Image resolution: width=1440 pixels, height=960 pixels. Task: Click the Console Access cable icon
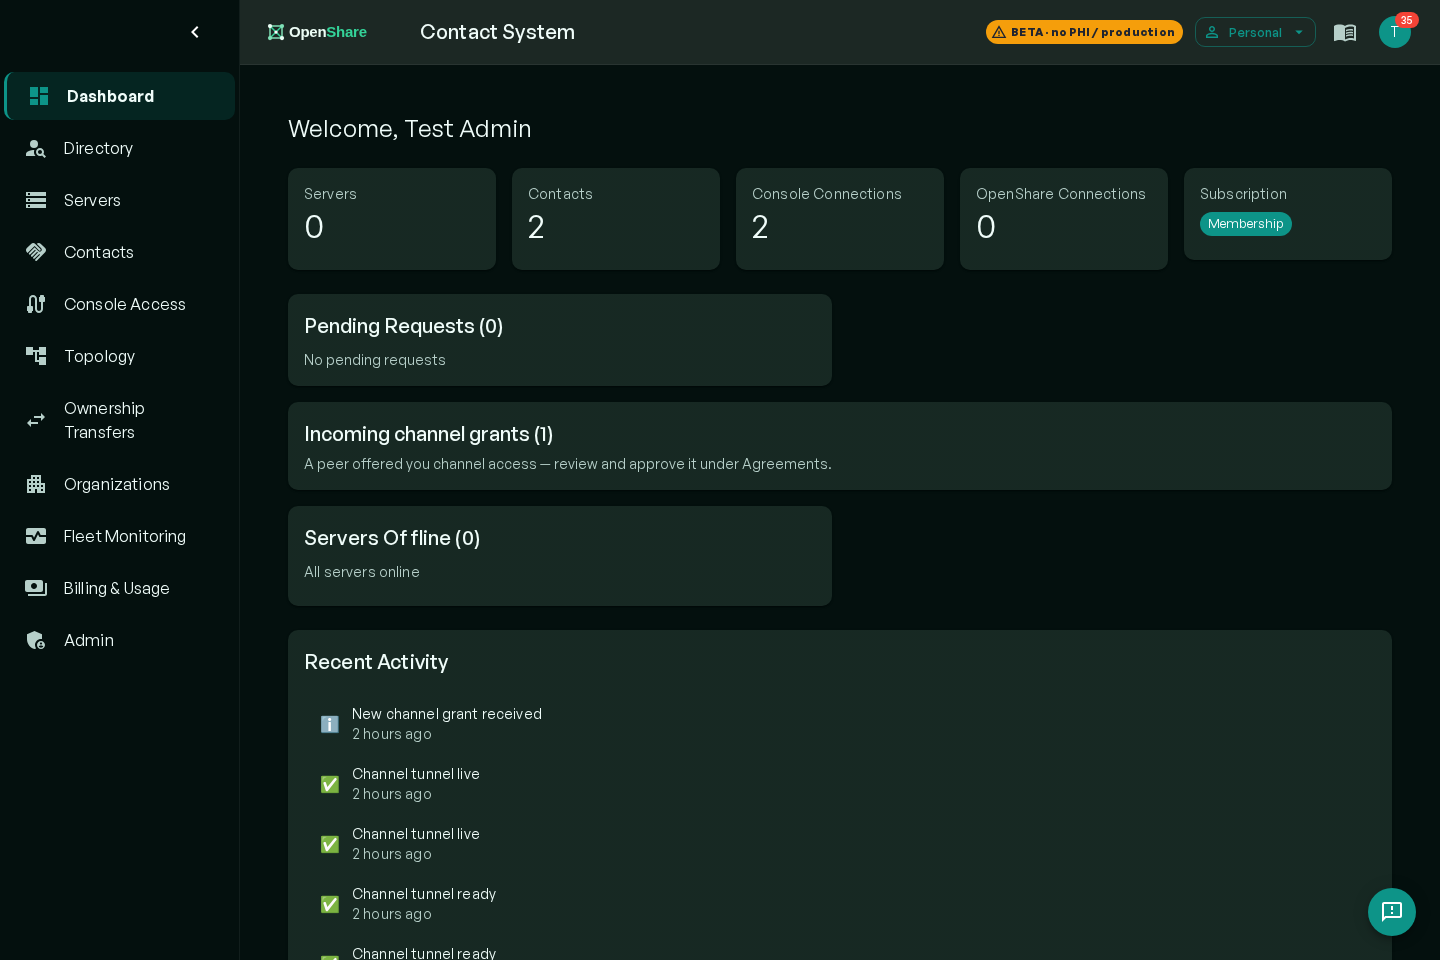36,304
